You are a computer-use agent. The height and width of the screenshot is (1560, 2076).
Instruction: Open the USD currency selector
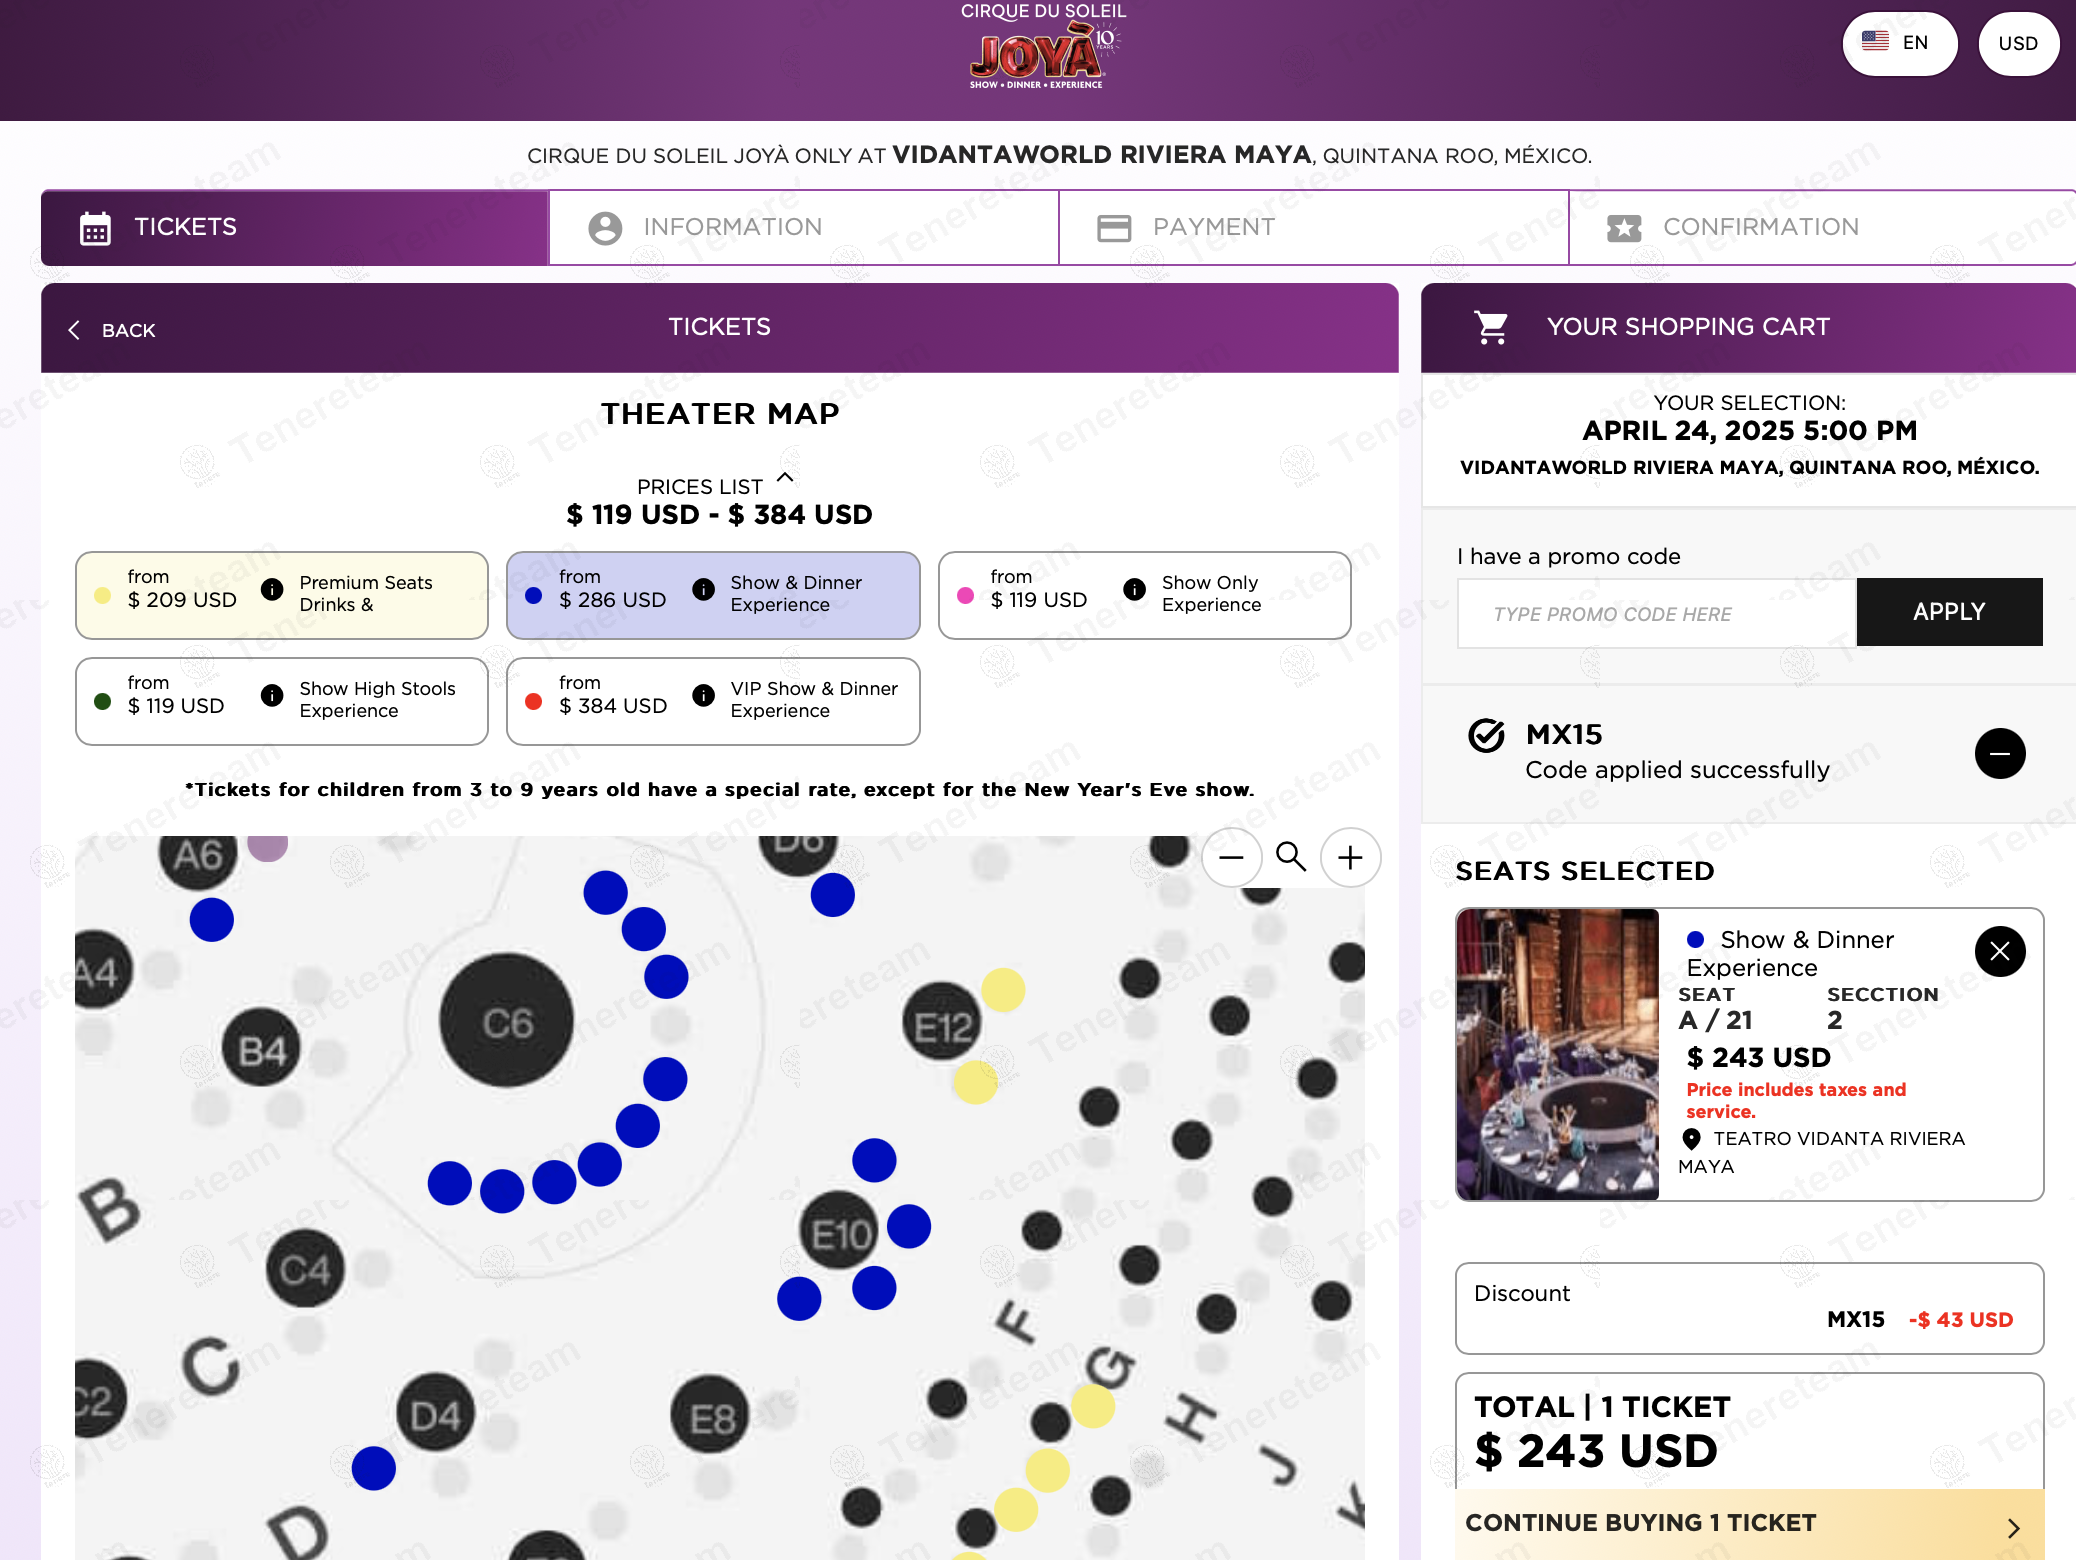2018,44
